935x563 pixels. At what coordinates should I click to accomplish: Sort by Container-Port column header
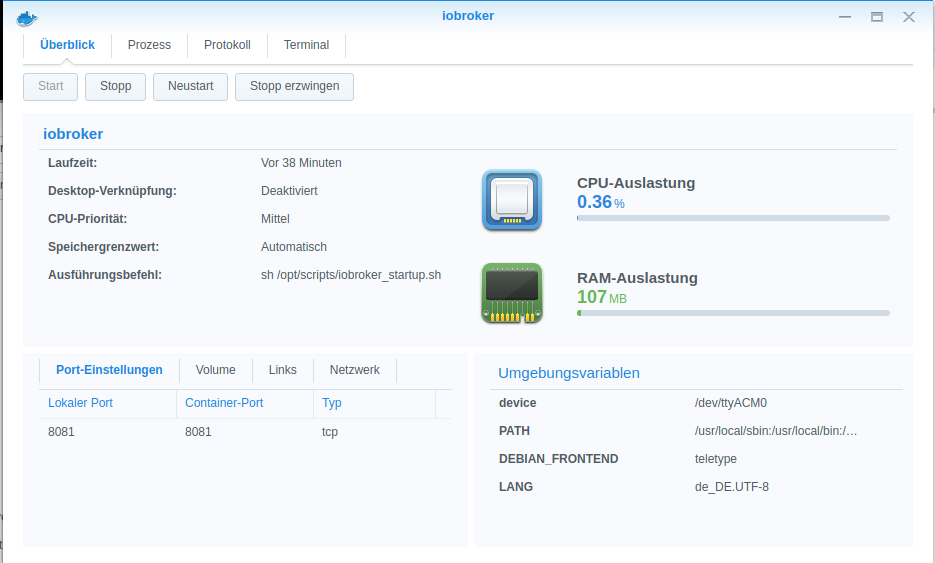coord(245,403)
